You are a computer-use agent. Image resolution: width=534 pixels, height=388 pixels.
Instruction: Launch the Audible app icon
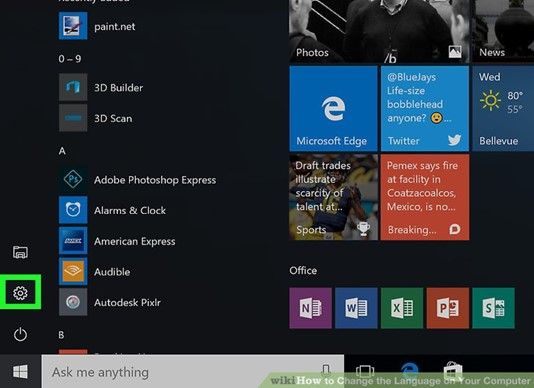pyautogui.click(x=73, y=271)
